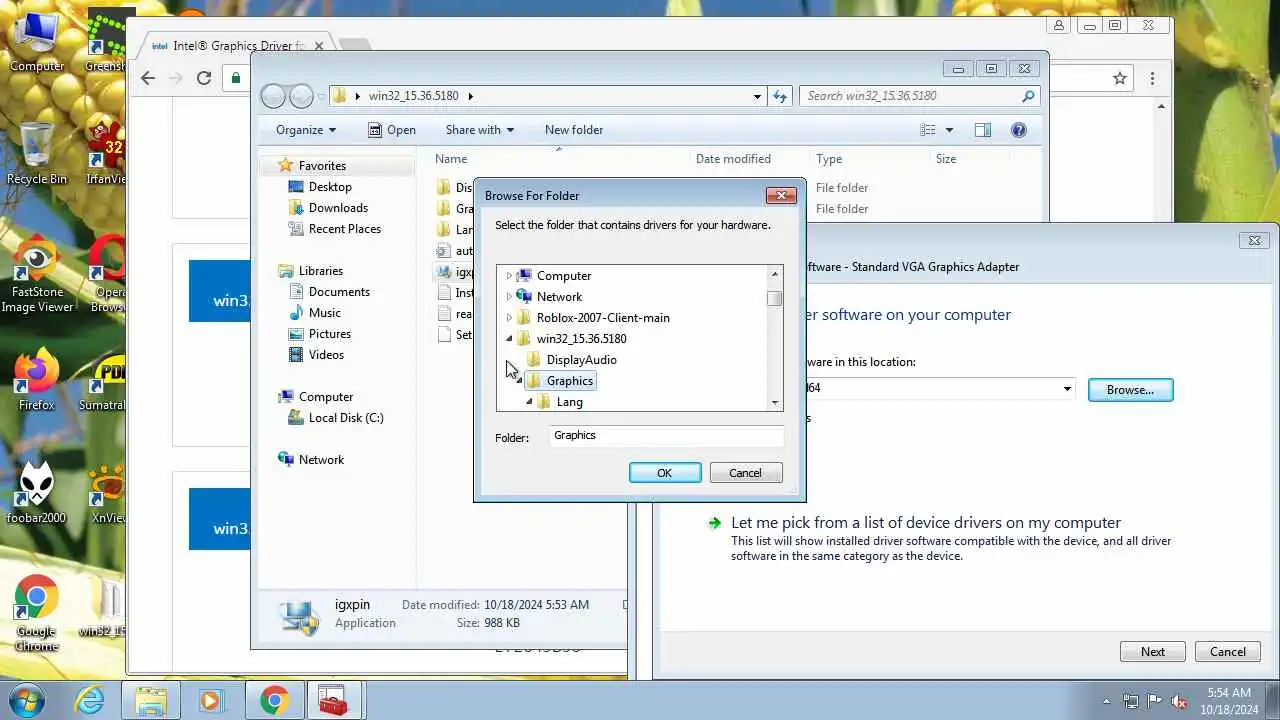Open the change view dropdown arrow
Viewport: 1280px width, 720px height.
coord(949,130)
